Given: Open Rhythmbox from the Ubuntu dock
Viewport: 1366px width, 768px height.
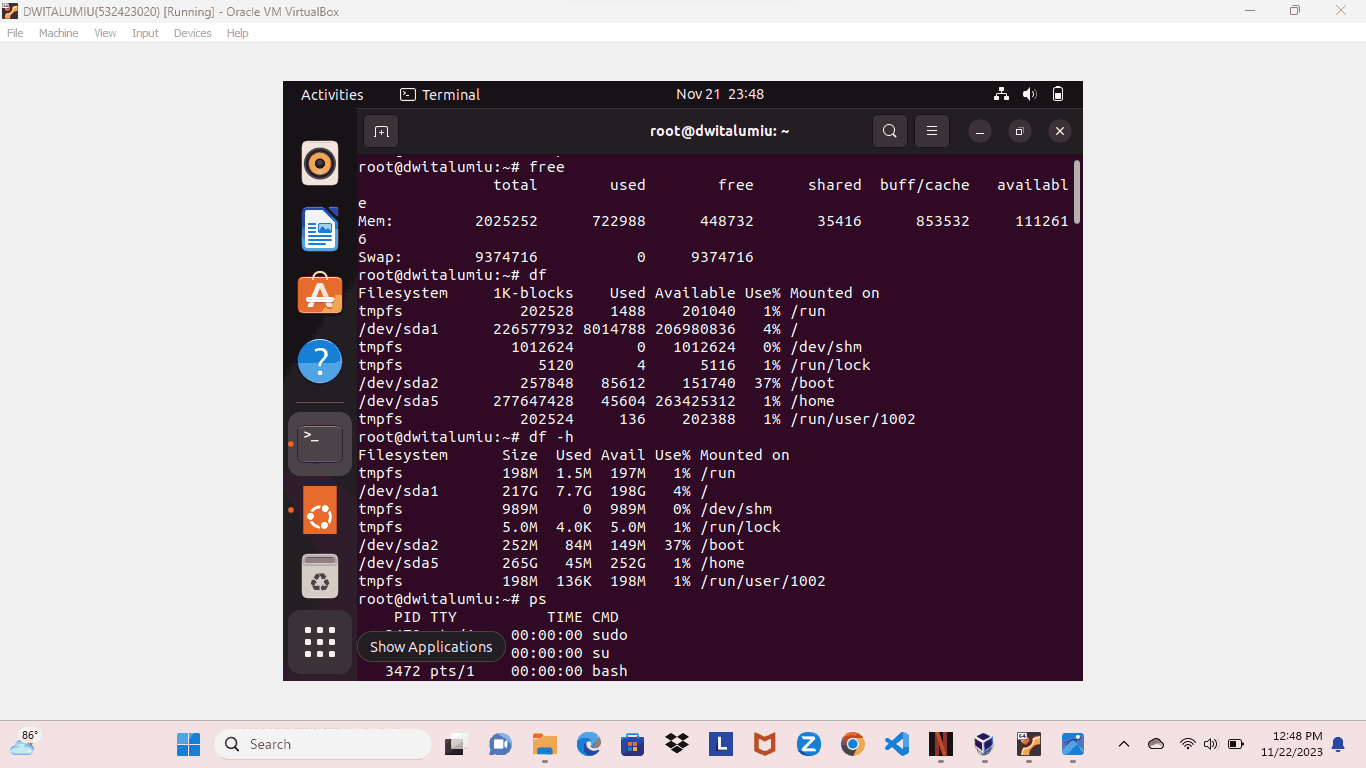Looking at the screenshot, I should 320,163.
